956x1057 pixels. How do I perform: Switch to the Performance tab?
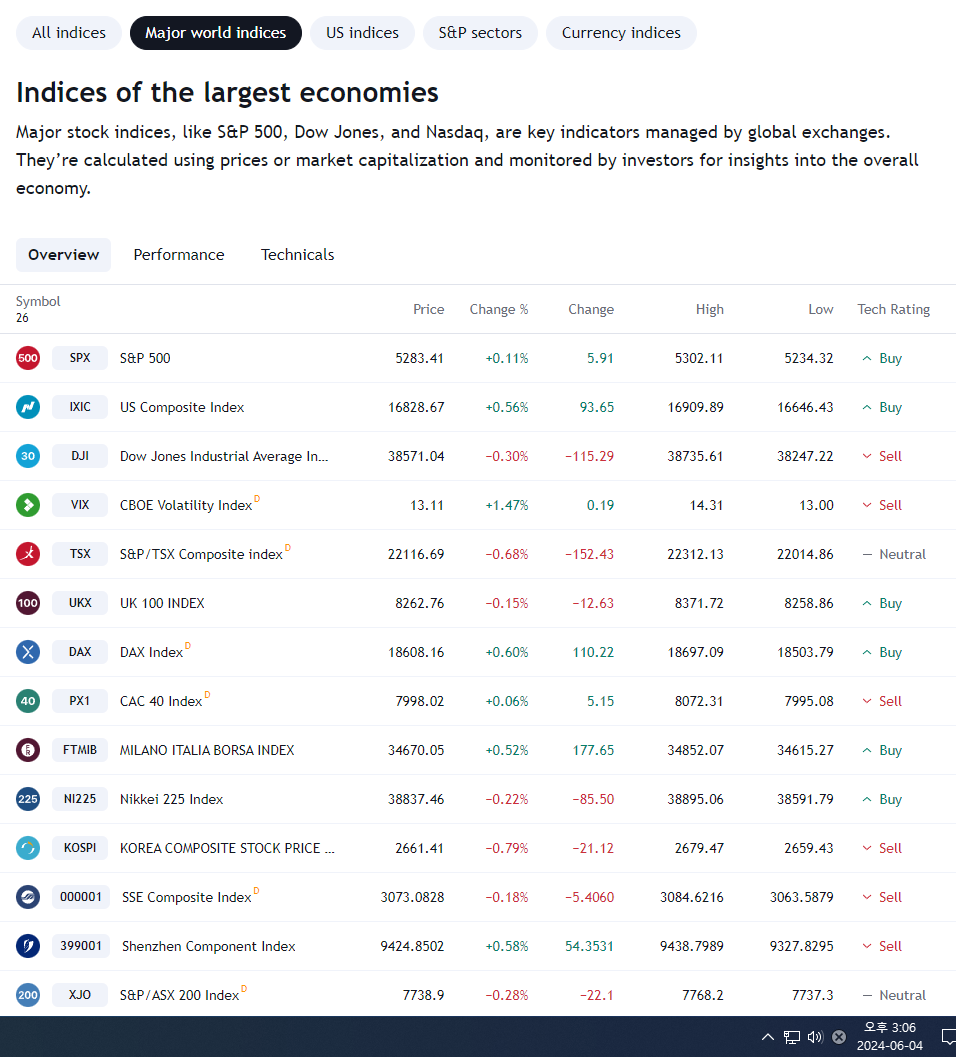coord(179,255)
